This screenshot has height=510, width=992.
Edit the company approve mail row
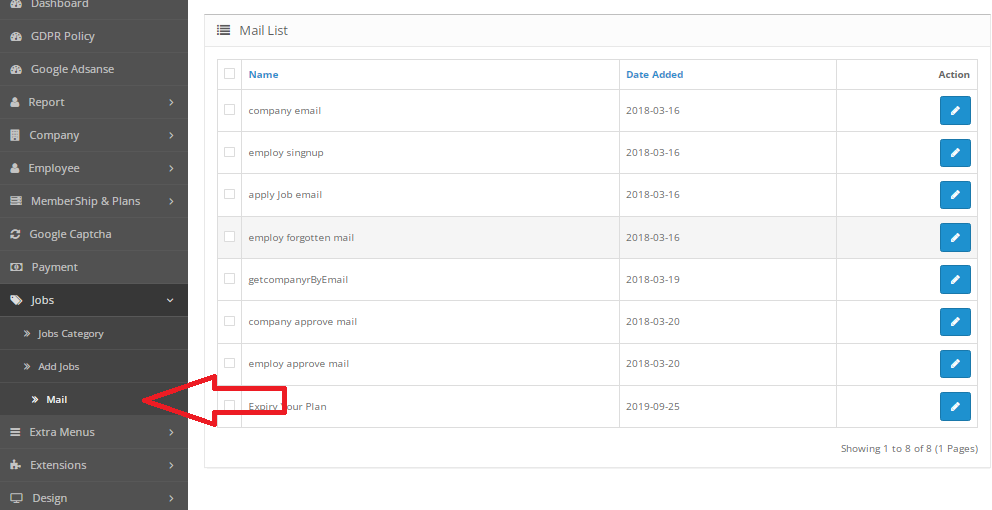click(955, 322)
